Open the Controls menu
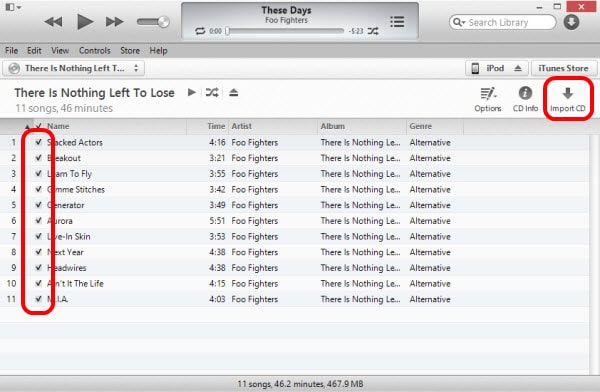This screenshot has width=600, height=392. coord(95,51)
